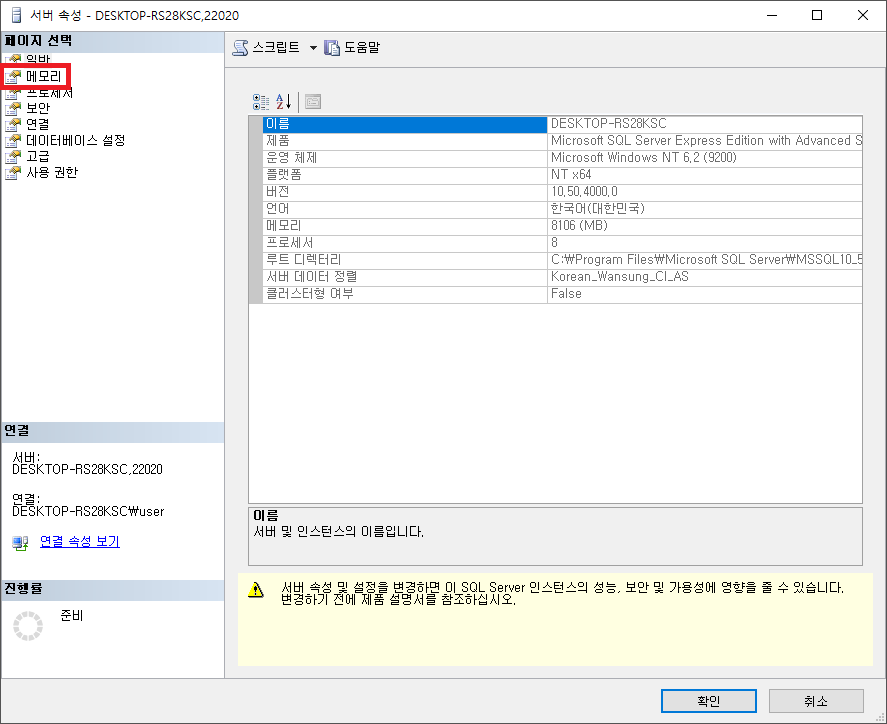Viewport: 887px width, 724px height.
Task: Open the 스크립트 dropdown arrow
Action: point(313,48)
